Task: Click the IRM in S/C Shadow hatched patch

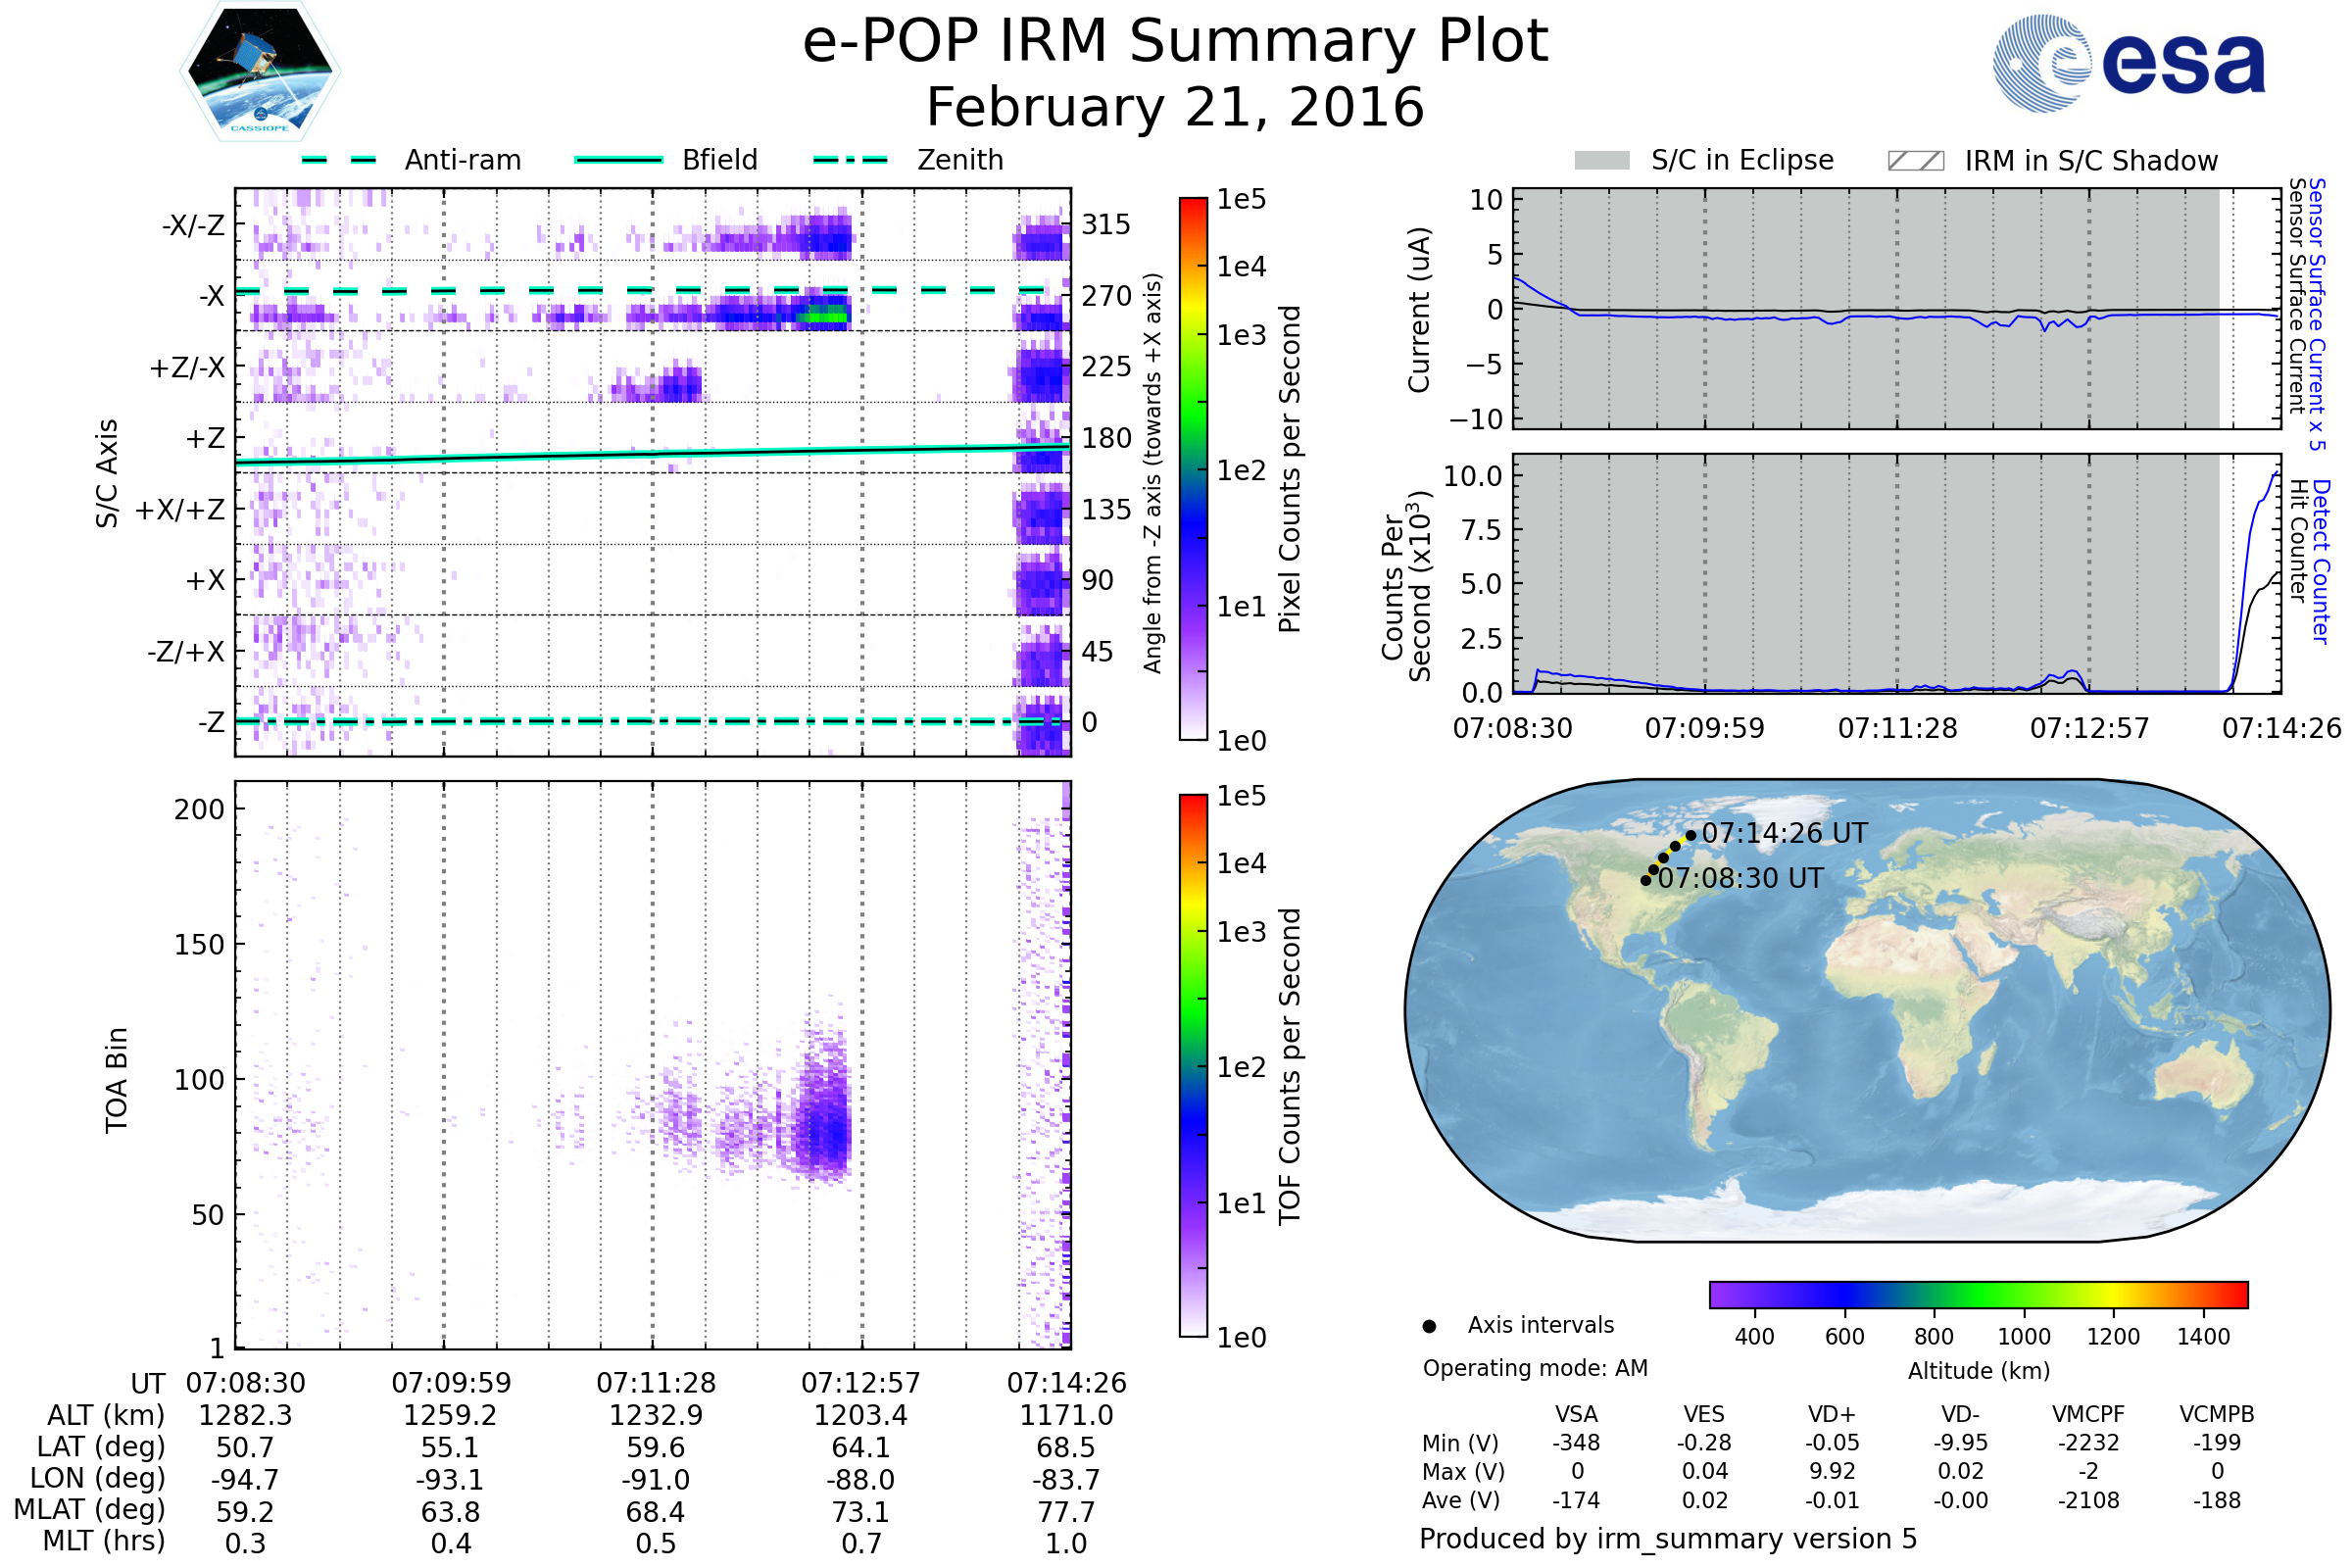Action: pyautogui.click(x=1915, y=161)
